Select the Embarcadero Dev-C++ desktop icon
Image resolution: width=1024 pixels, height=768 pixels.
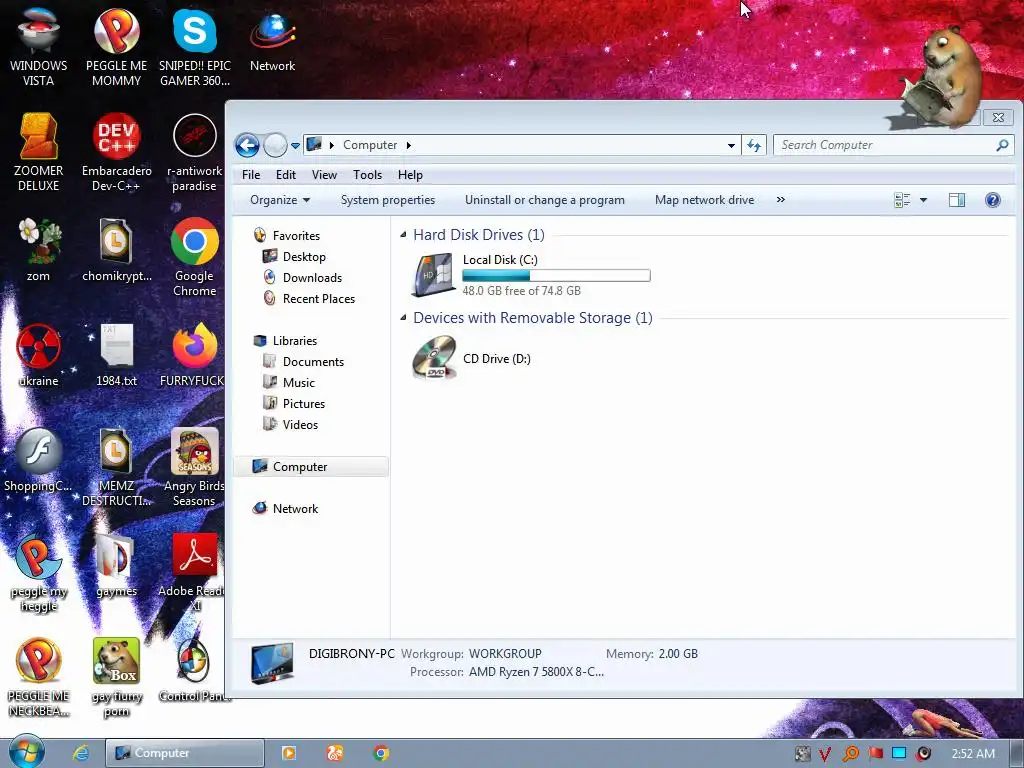116,152
